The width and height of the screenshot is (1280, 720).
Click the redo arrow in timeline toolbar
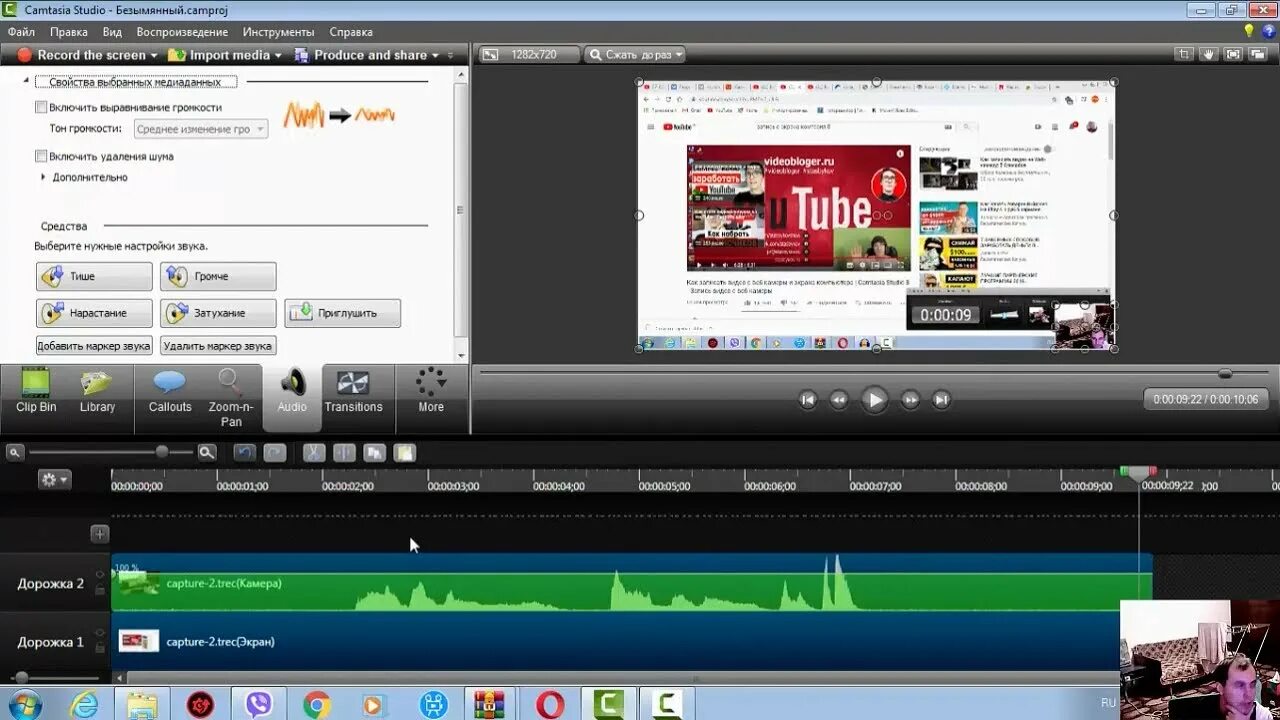pos(275,453)
